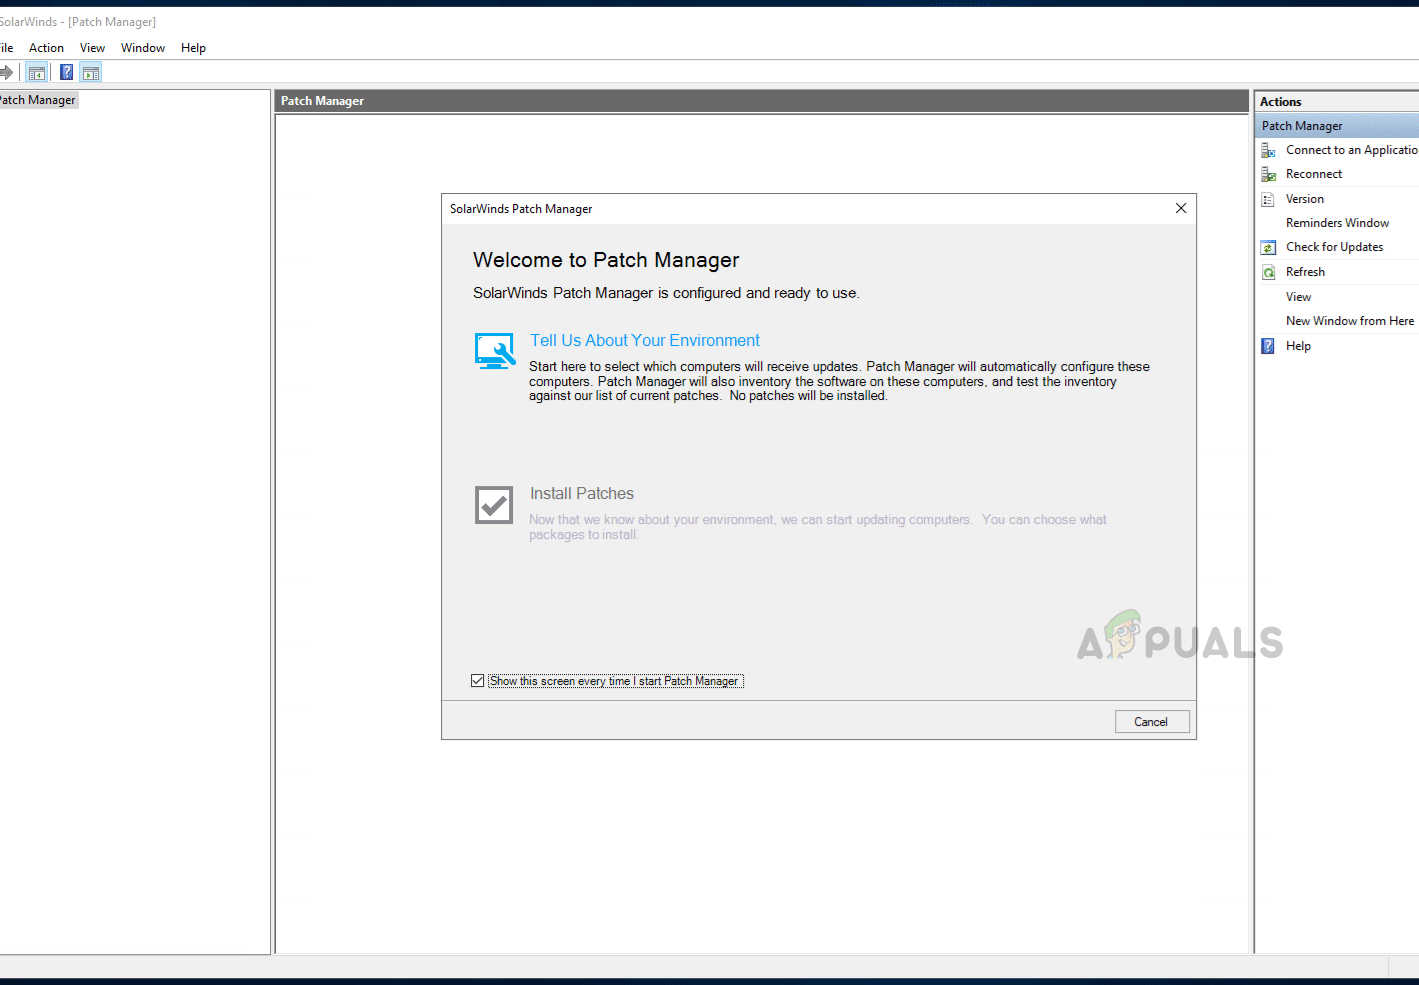Cancel the Welcome to Patch Manager dialog
Screen dimensions: 1419x985
click(x=1152, y=722)
